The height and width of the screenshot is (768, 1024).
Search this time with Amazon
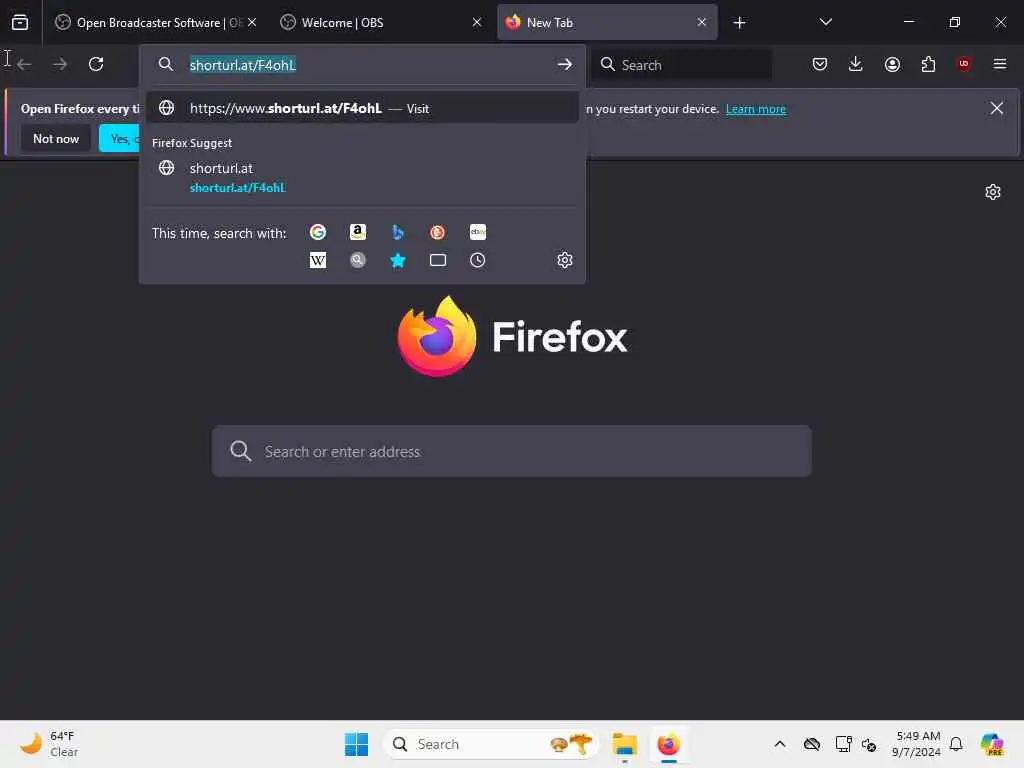click(x=358, y=232)
